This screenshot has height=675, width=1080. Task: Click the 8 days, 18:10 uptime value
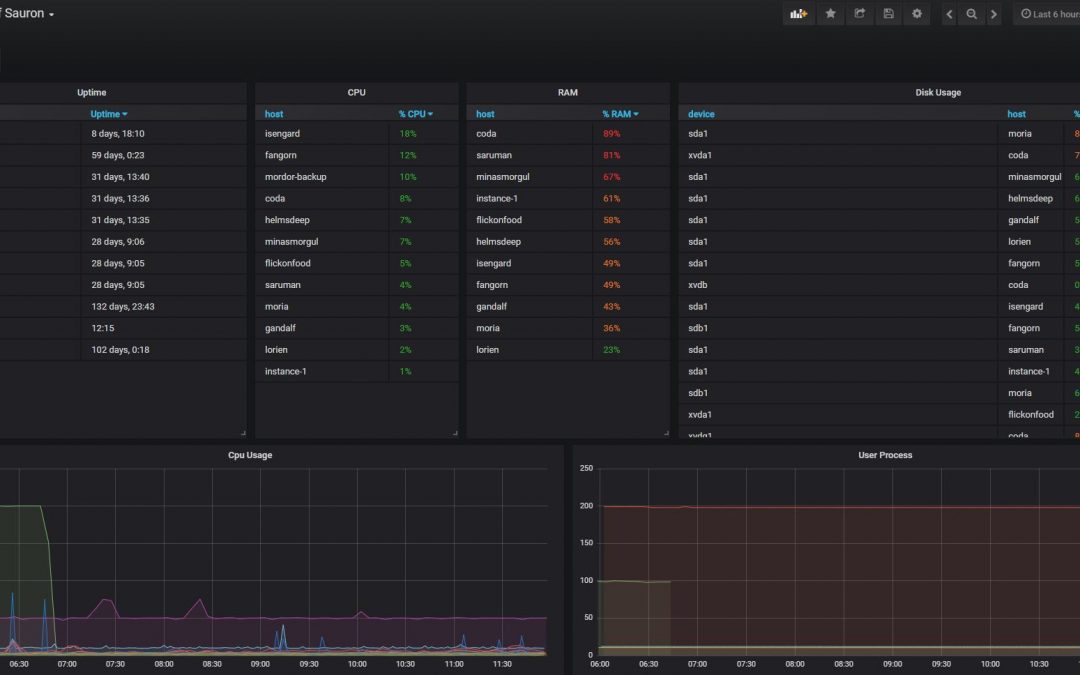pyautogui.click(x=118, y=134)
